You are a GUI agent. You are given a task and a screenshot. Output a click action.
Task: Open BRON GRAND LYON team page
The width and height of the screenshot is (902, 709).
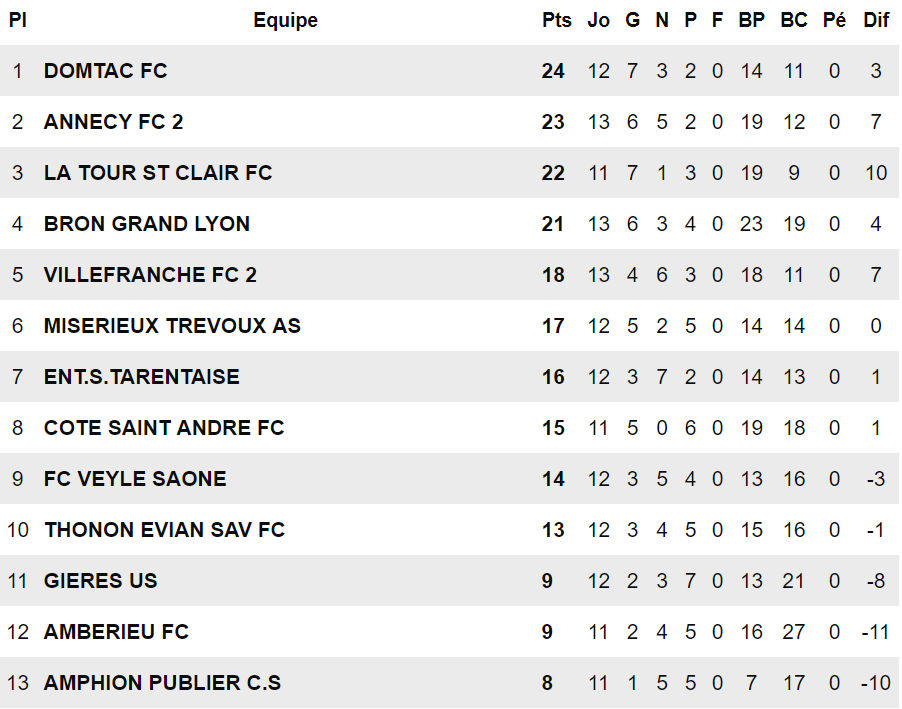tap(147, 224)
